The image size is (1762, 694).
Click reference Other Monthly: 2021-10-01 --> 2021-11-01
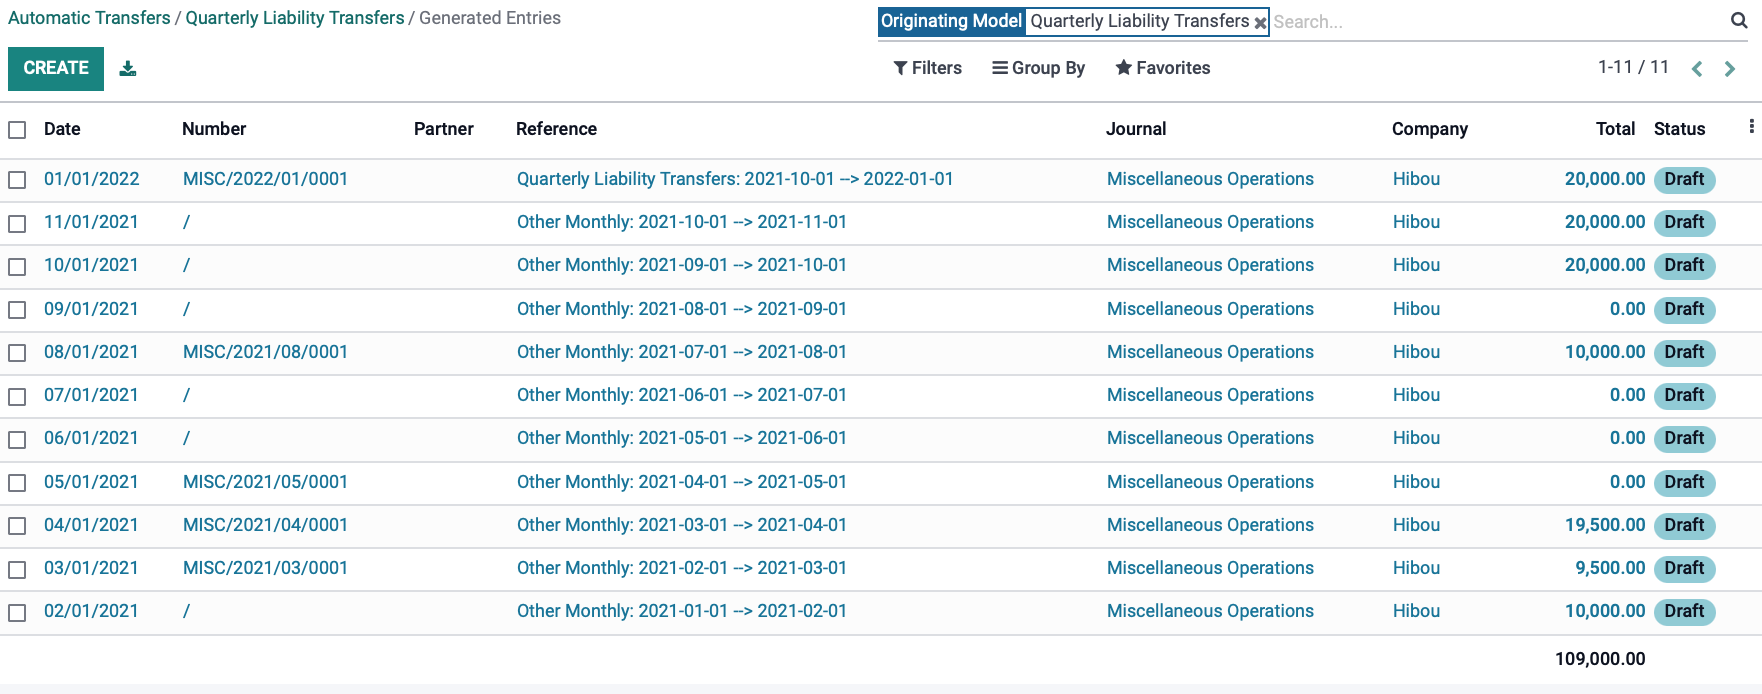(682, 222)
